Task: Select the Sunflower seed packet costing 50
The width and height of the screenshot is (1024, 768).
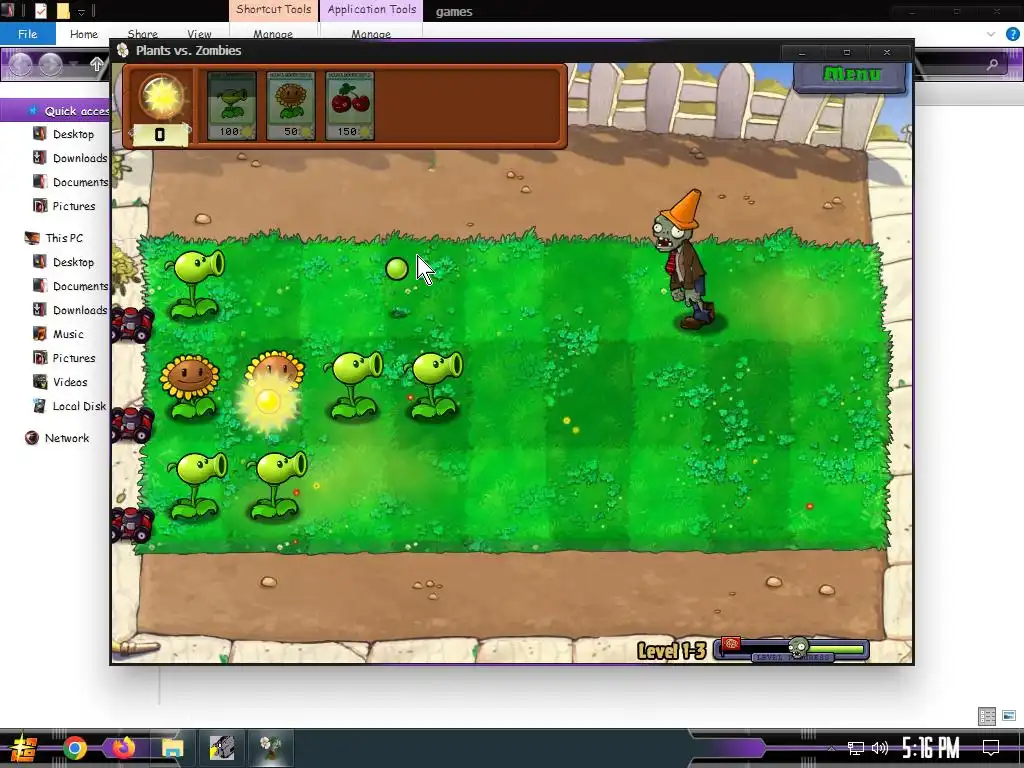Action: click(291, 106)
